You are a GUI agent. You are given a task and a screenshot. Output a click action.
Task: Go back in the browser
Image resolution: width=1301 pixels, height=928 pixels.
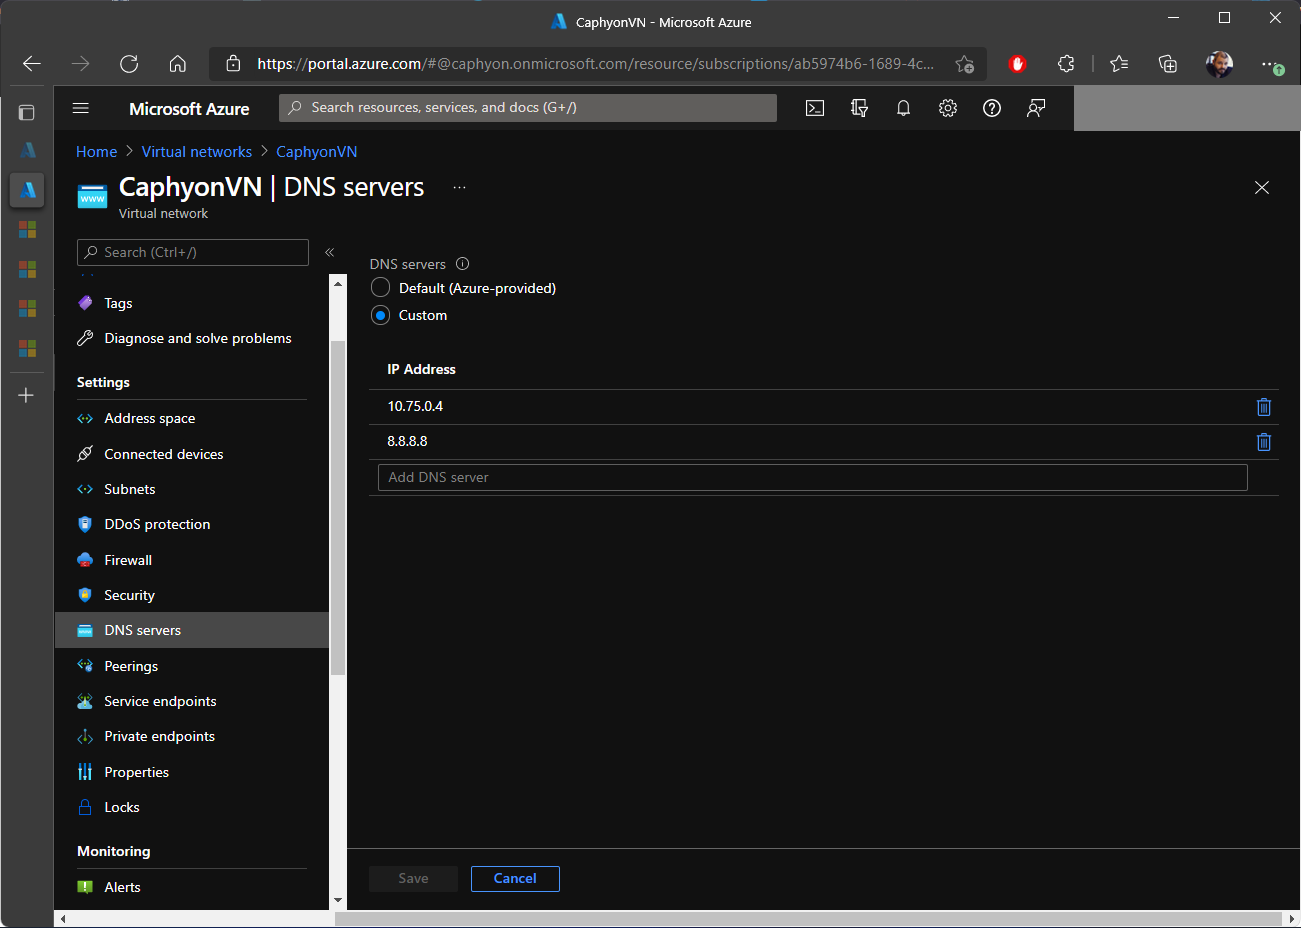pos(32,64)
